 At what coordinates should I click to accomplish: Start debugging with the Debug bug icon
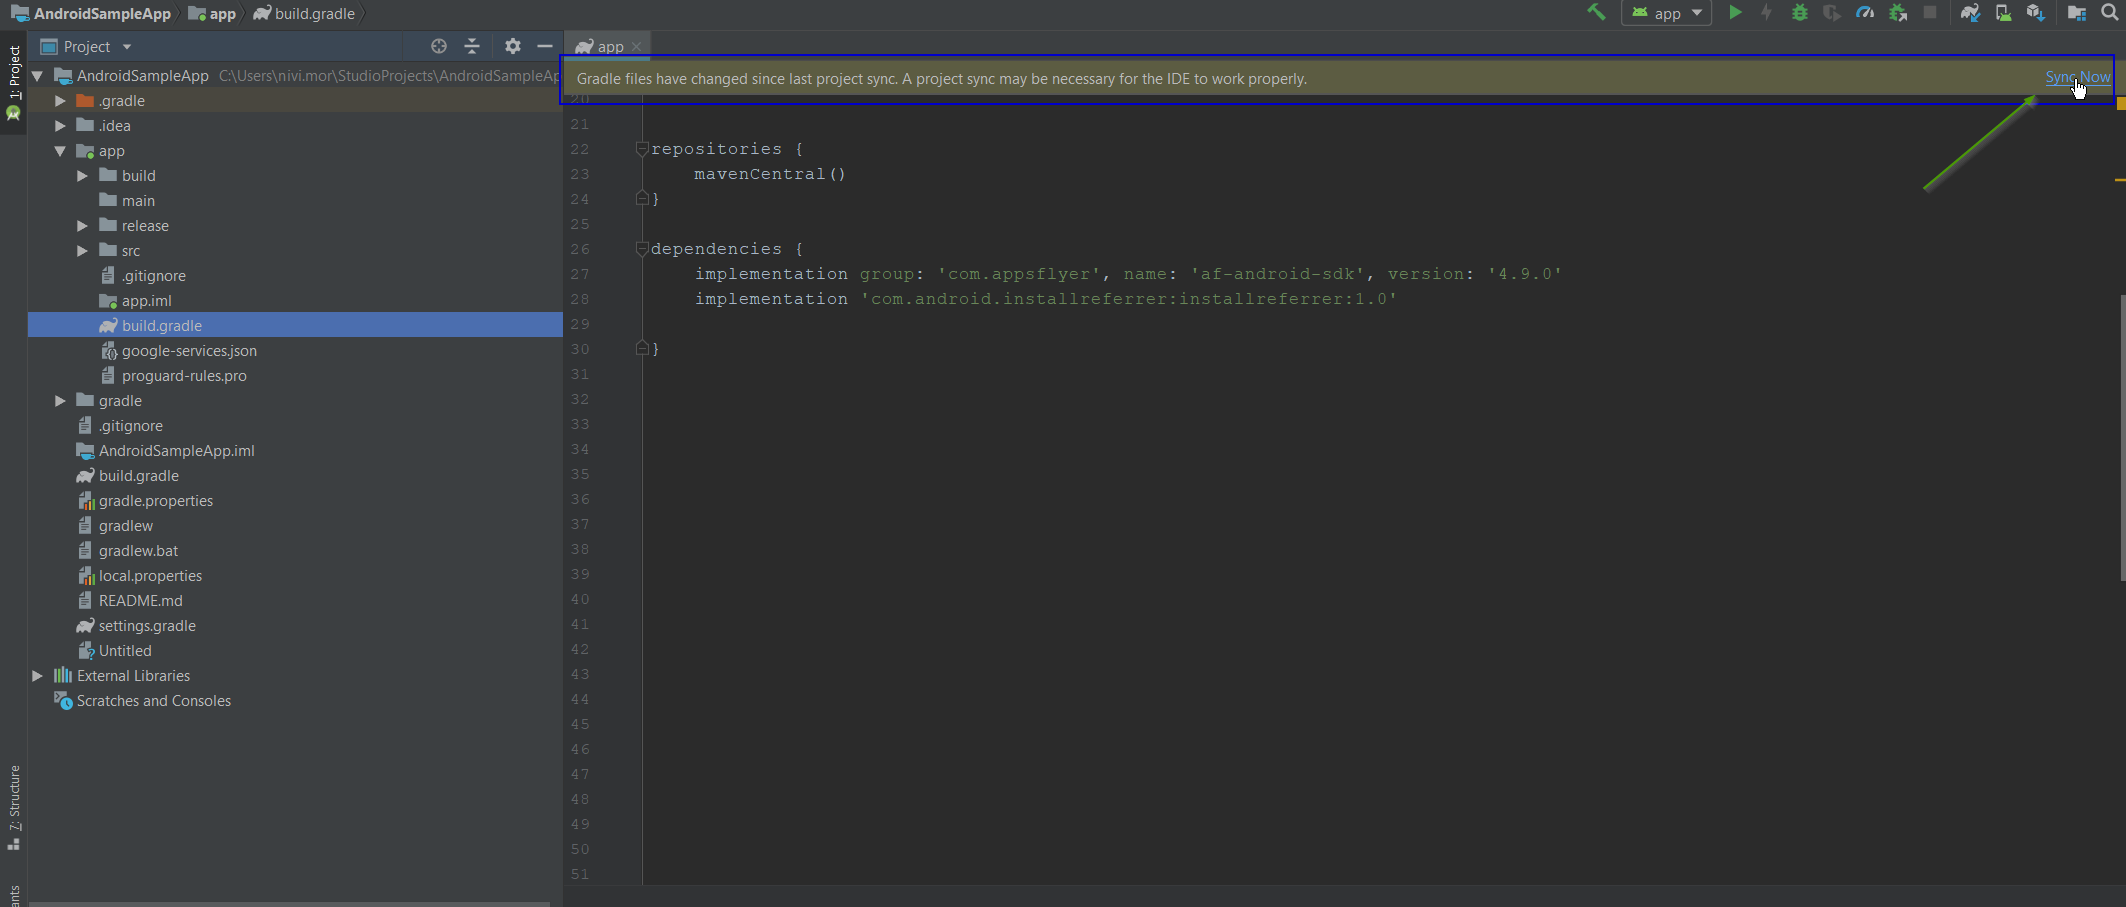1799,13
